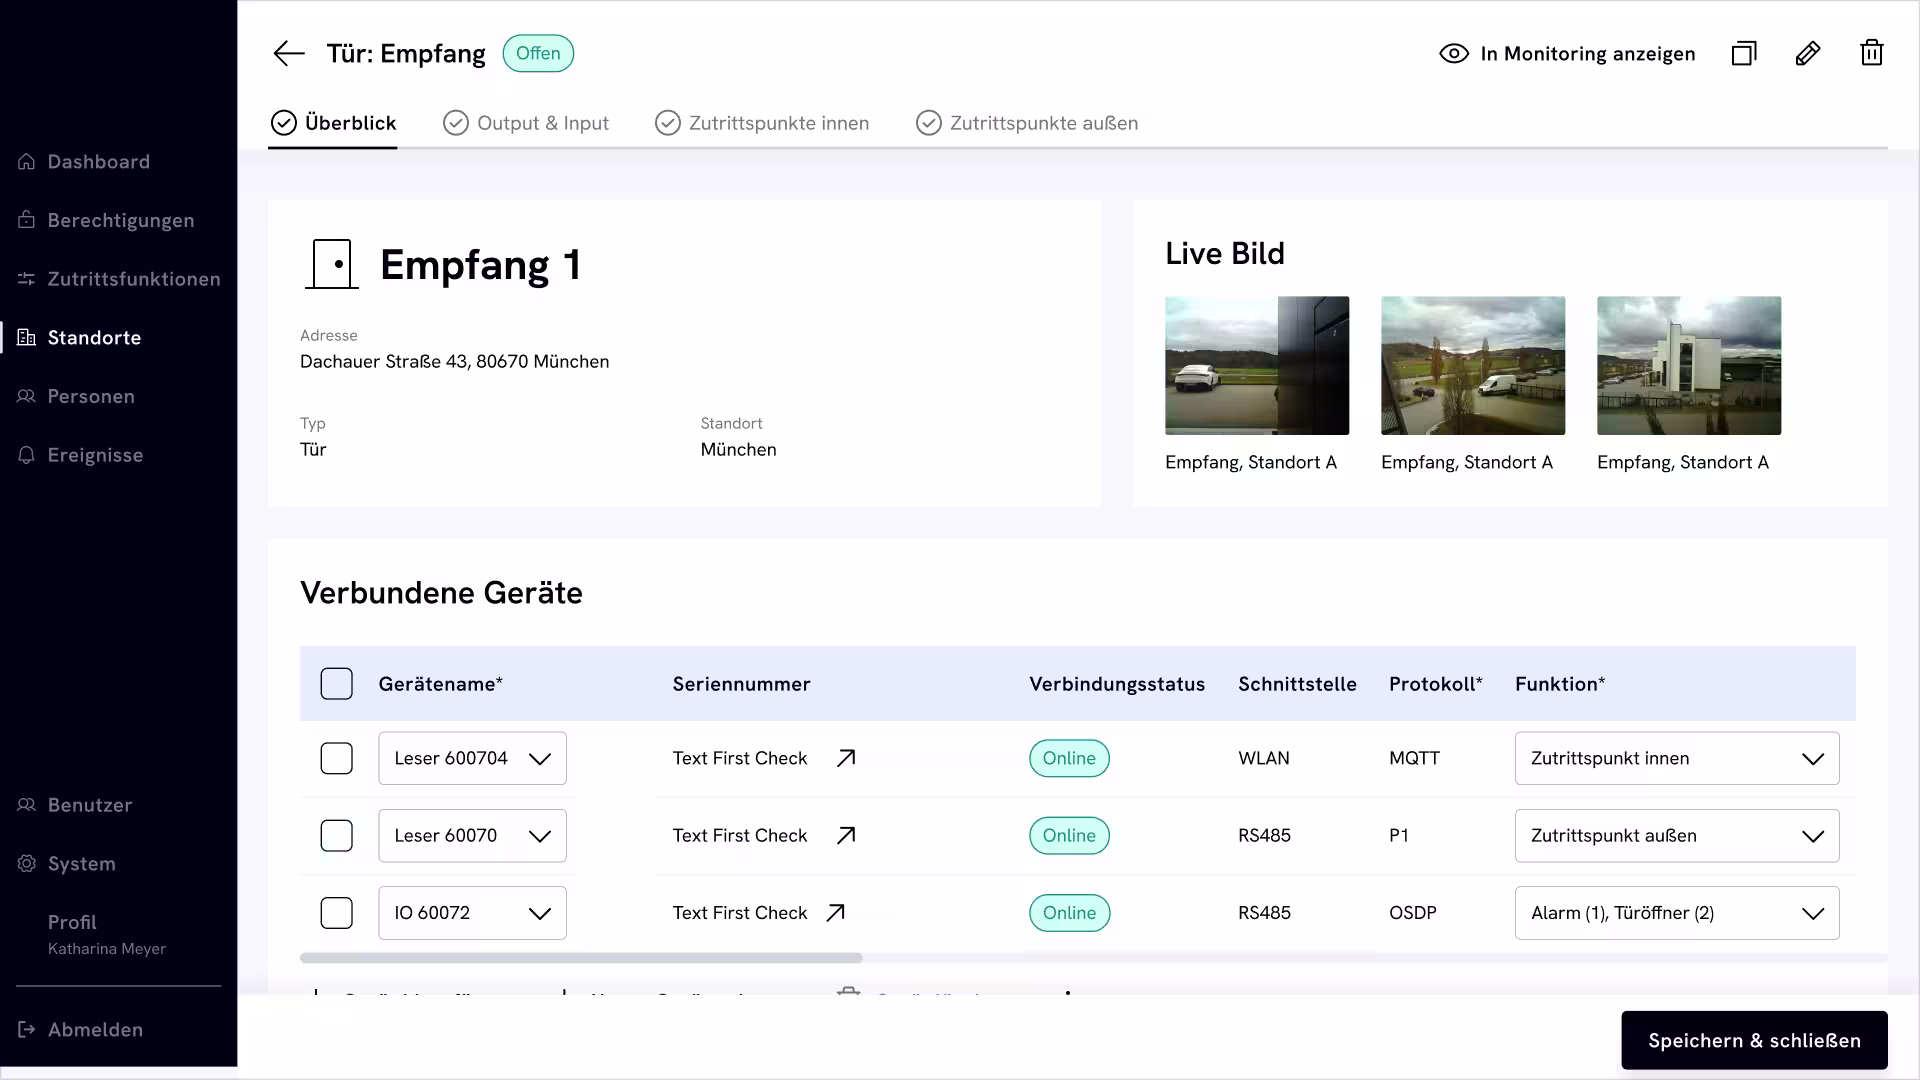Expand the Alarm (1), Türöffner (2) dropdown
The width and height of the screenshot is (1920, 1080).
(x=1677, y=912)
